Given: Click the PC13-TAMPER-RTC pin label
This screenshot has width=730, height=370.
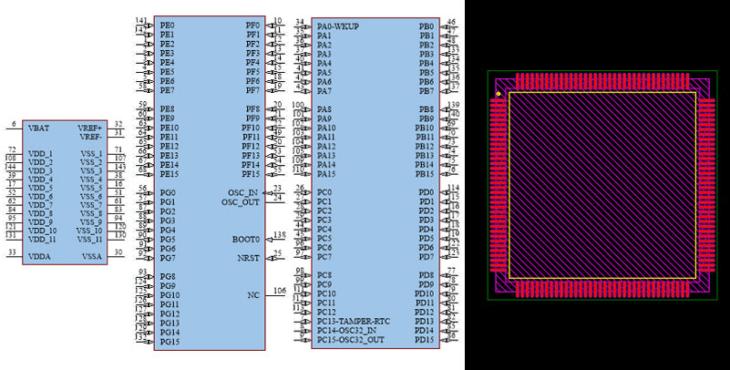Looking at the screenshot, I should pos(353,322).
